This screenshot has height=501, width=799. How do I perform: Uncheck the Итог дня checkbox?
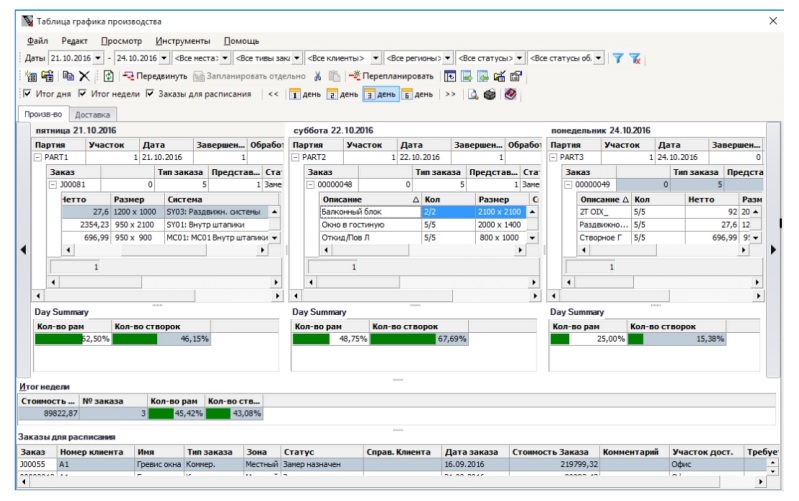point(27,94)
